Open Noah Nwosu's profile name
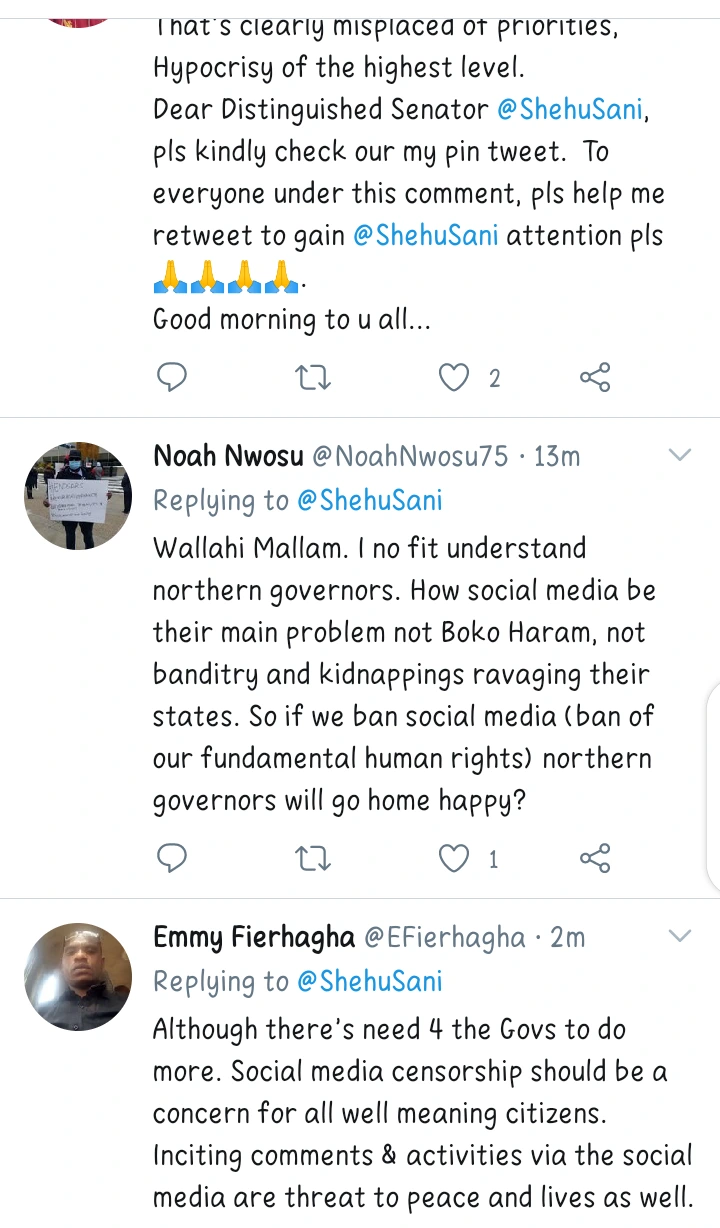The height and width of the screenshot is (1228, 720). pos(228,457)
